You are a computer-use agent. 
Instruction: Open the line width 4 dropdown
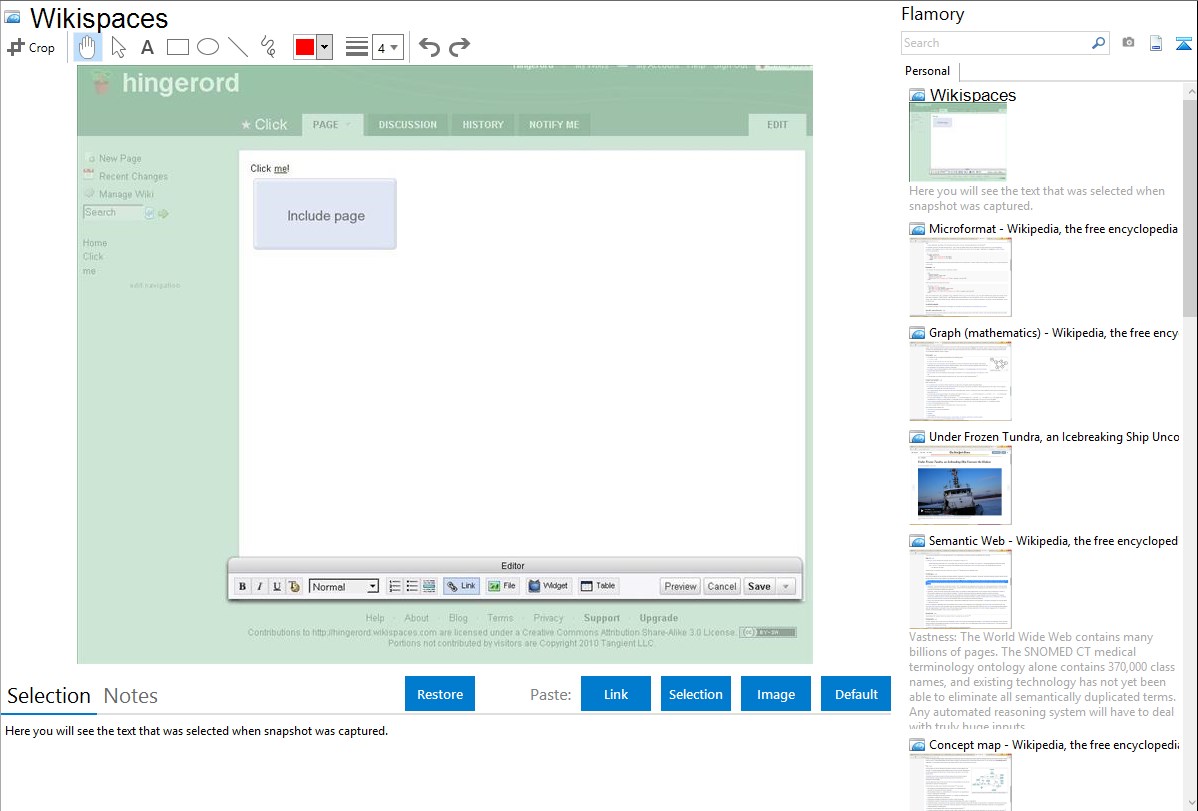coord(387,47)
